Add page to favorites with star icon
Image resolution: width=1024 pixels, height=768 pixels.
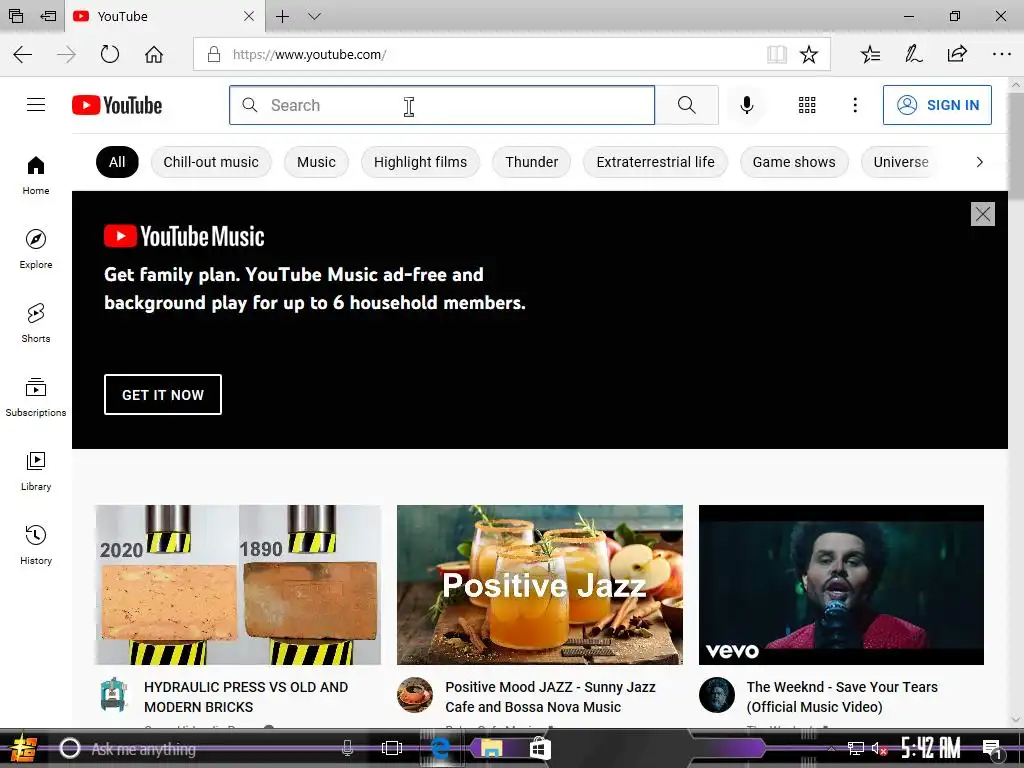[808, 54]
